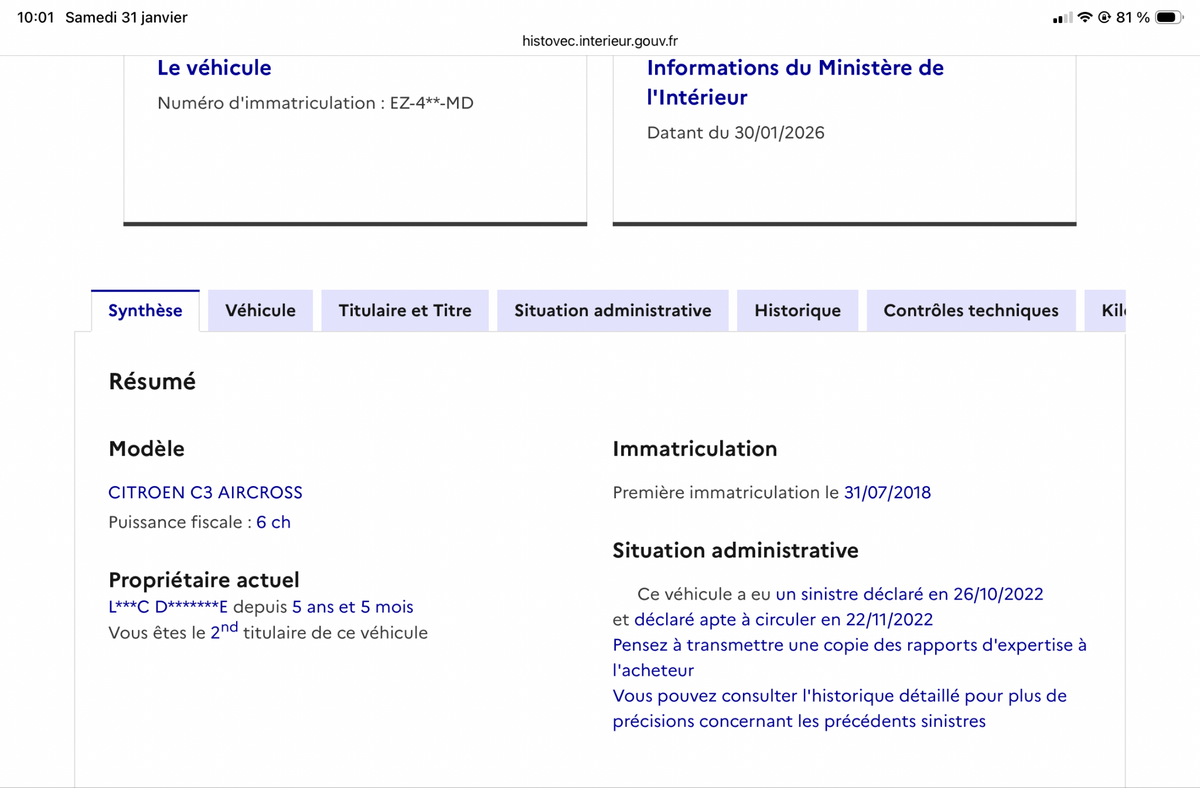Open the Titulaire et Titre tab
Viewport: 1200px width, 788px height.
404,310
